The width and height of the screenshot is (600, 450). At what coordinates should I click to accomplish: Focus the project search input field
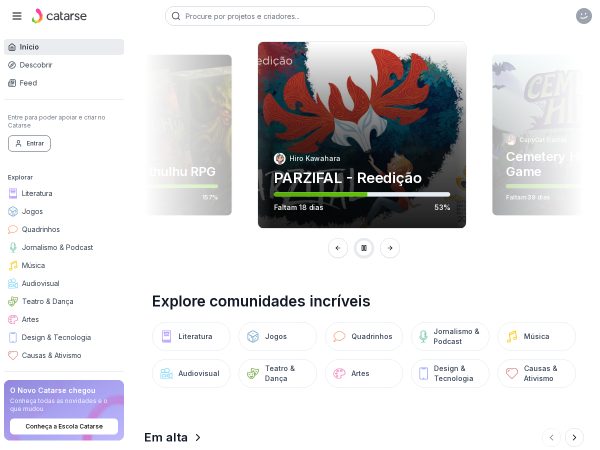[300, 16]
